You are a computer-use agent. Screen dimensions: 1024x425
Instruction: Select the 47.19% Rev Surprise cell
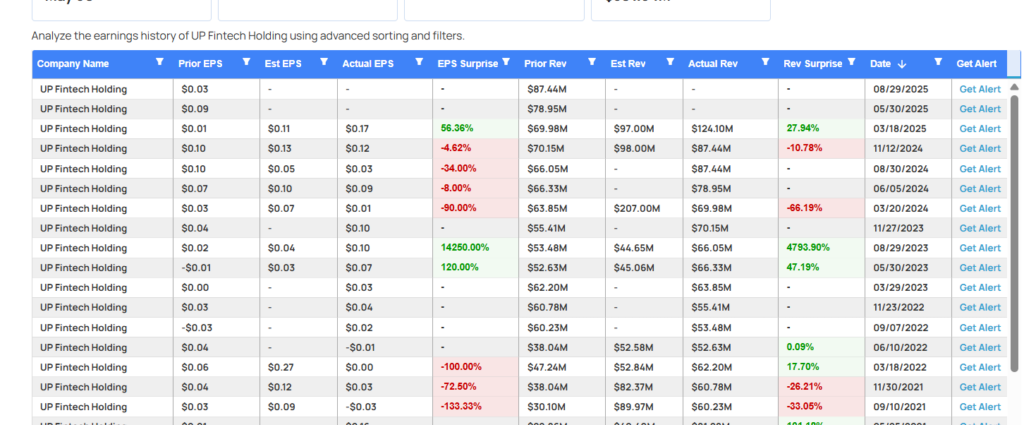[x=822, y=268]
